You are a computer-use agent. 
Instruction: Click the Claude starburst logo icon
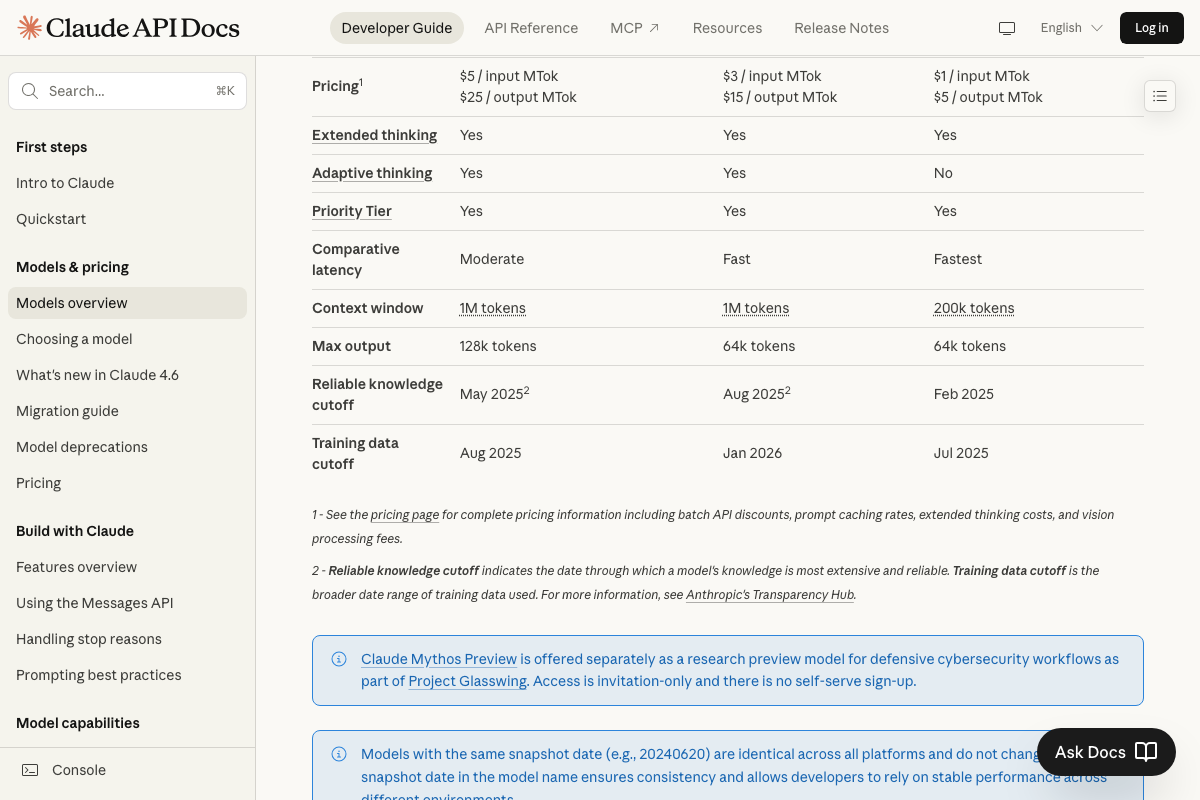pos(30,27)
